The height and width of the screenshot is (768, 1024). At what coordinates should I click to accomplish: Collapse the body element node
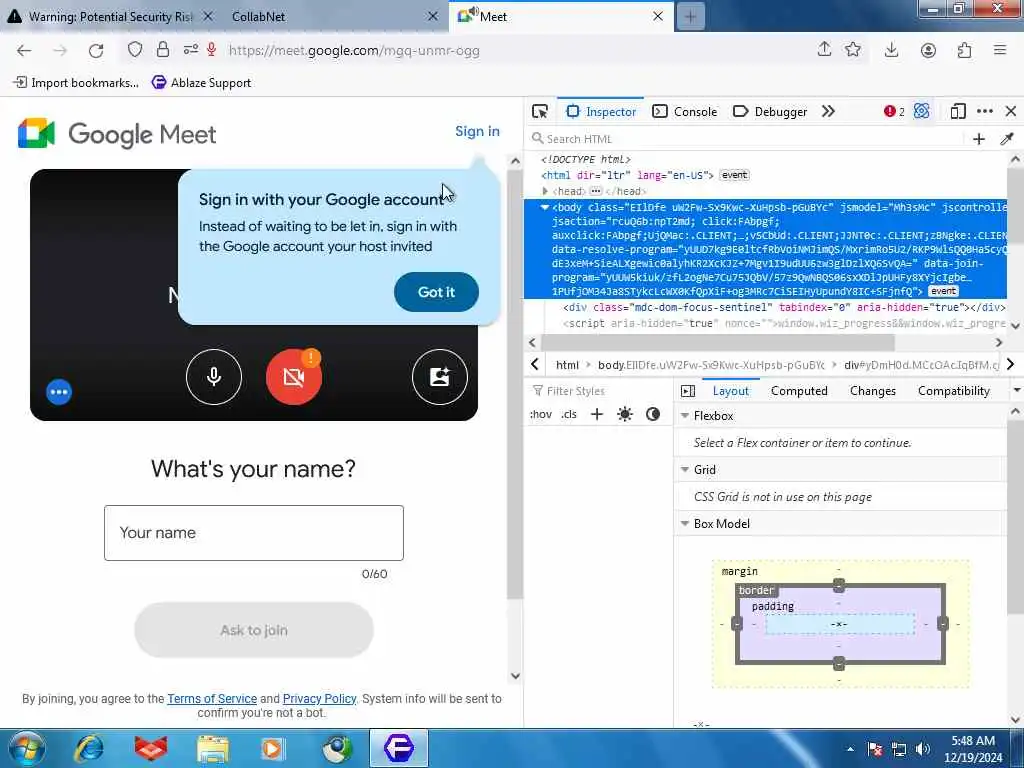(545, 207)
